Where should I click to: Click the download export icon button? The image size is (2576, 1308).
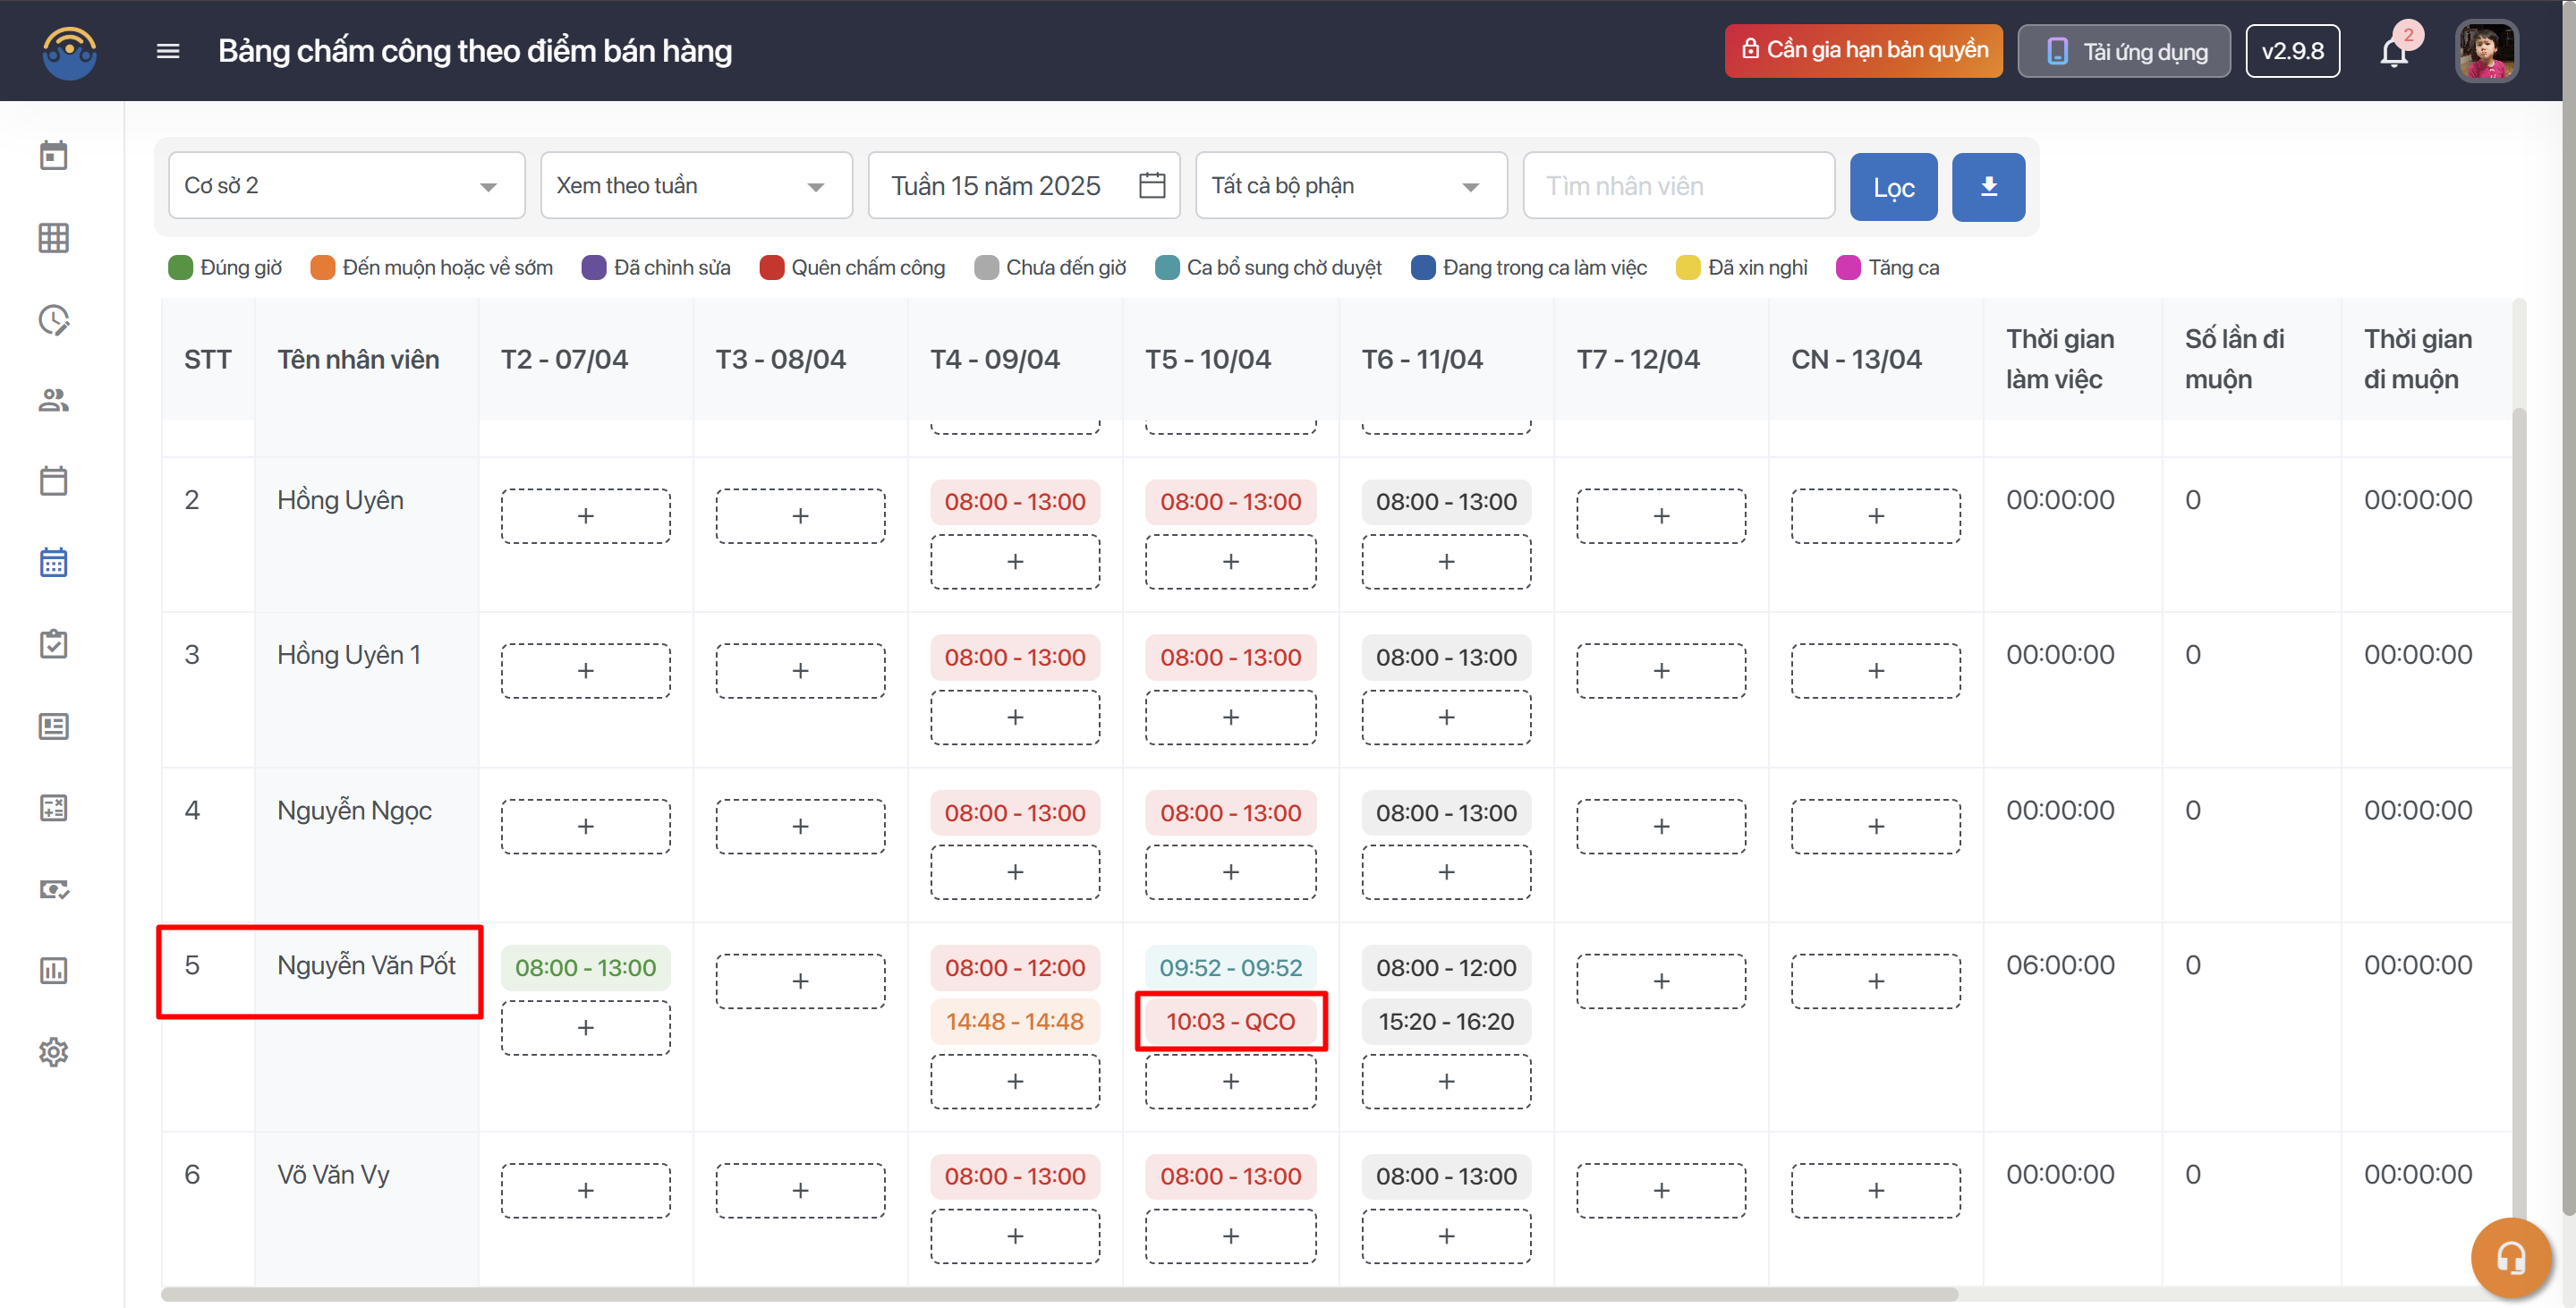(x=1988, y=186)
